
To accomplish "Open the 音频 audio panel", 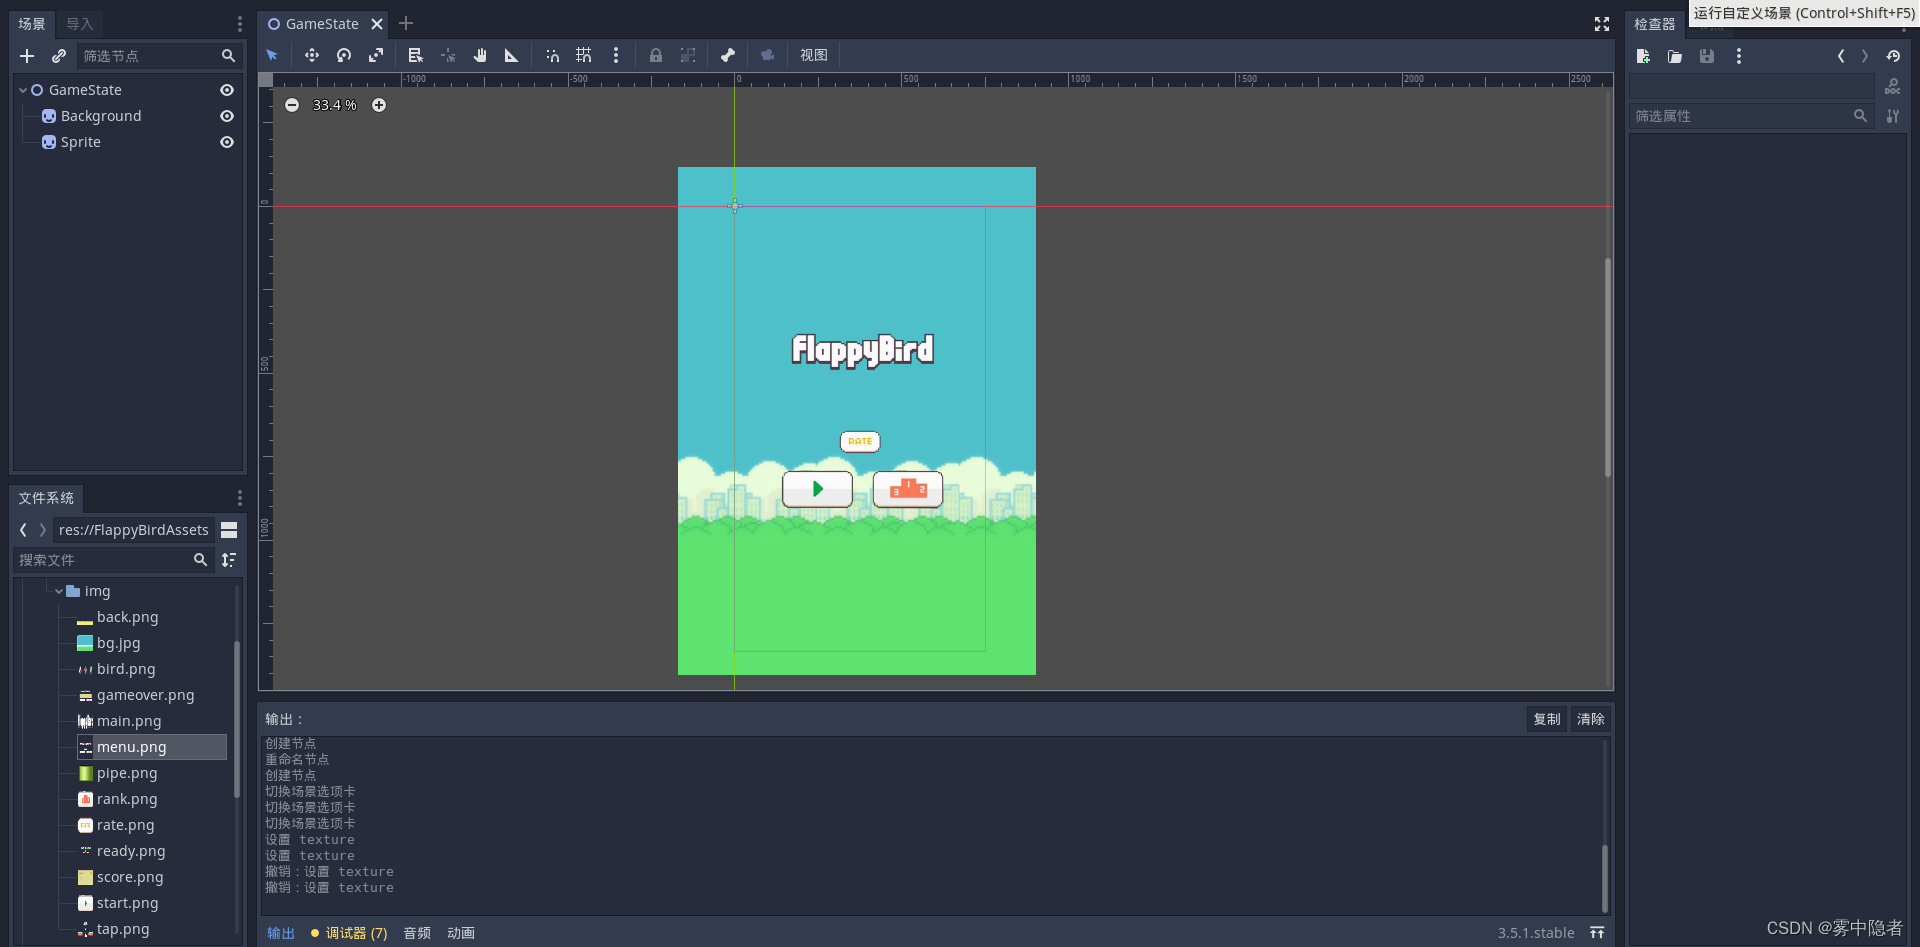I will pos(417,933).
